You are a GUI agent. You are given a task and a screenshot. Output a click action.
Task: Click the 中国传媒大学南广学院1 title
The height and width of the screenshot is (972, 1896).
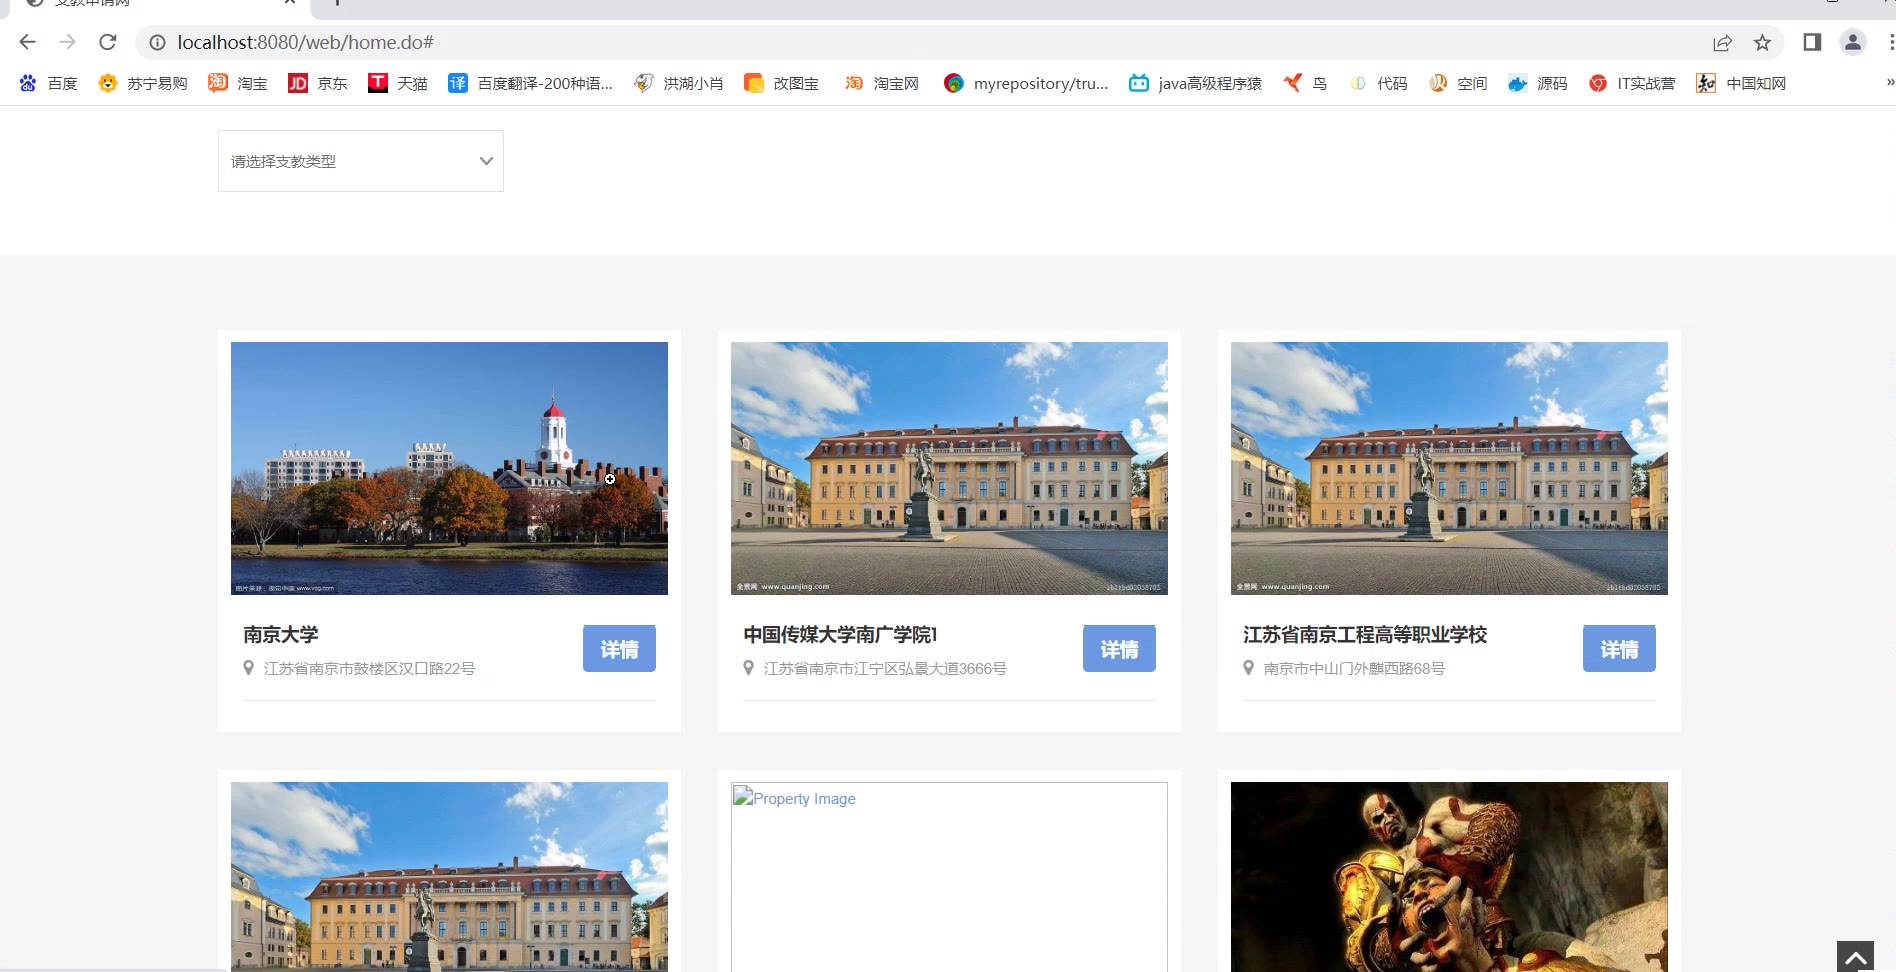[840, 635]
